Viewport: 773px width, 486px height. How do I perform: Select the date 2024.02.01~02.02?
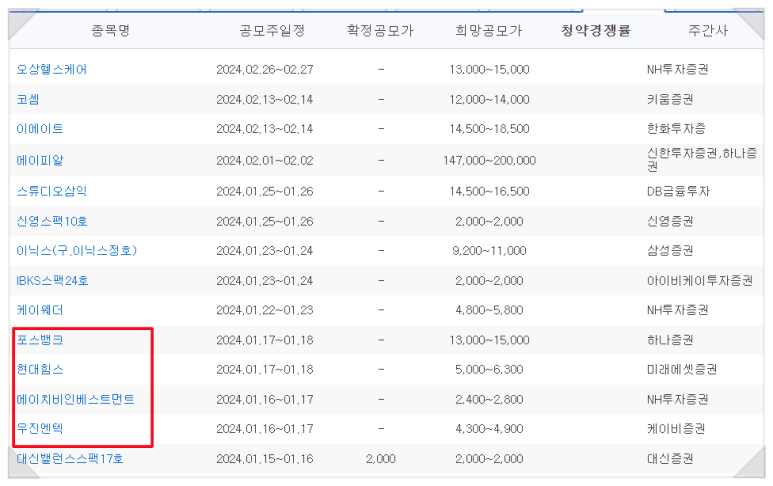click(265, 161)
